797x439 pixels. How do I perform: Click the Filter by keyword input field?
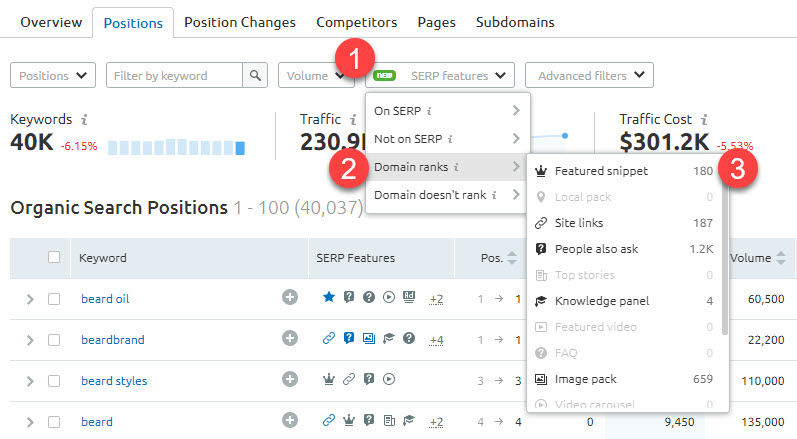175,75
